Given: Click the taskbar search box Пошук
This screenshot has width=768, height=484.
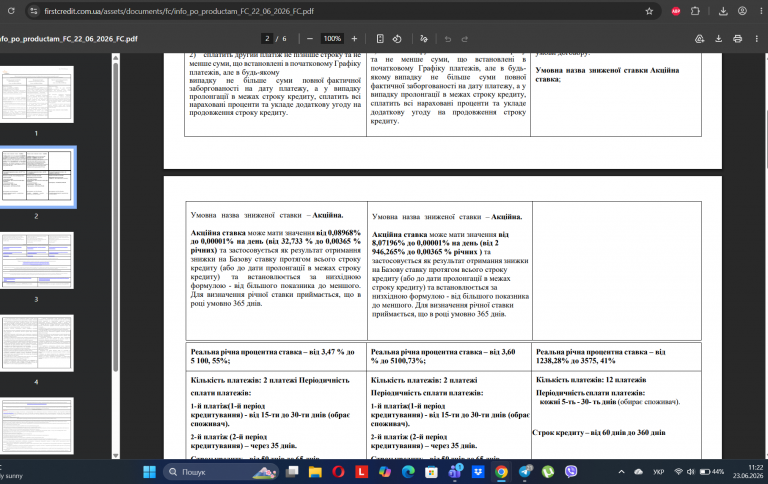Looking at the screenshot, I should pyautogui.click(x=221, y=472).
